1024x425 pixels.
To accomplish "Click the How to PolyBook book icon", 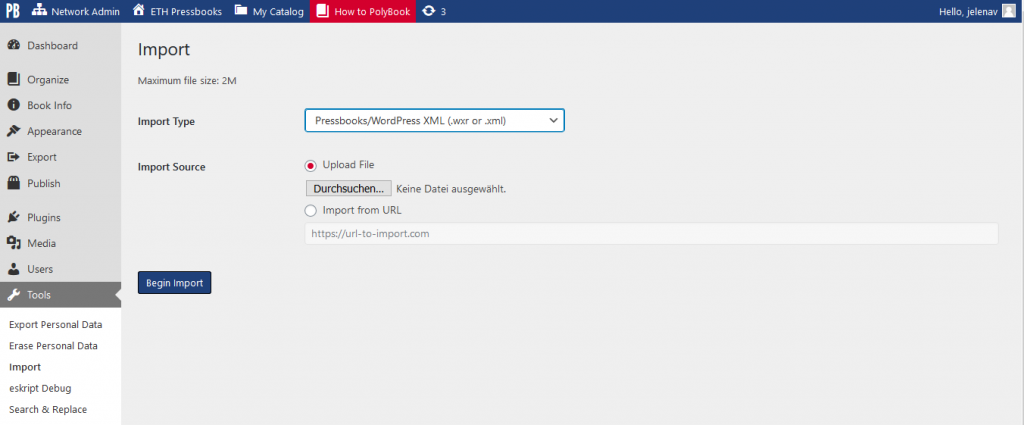I will tap(323, 11).
